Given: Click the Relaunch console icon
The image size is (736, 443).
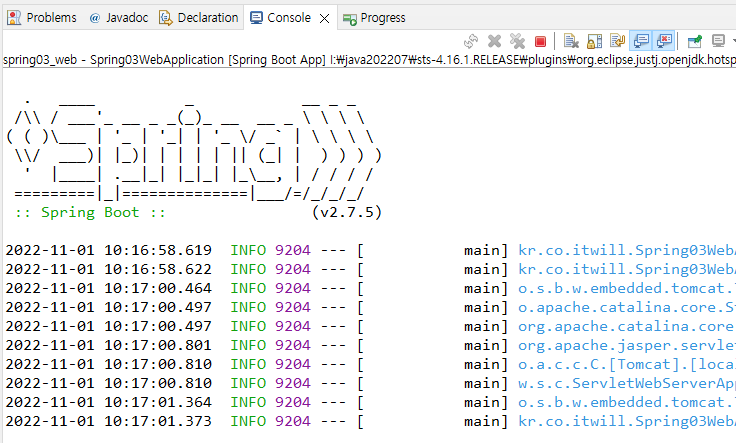Looking at the screenshot, I should click(x=471, y=41).
